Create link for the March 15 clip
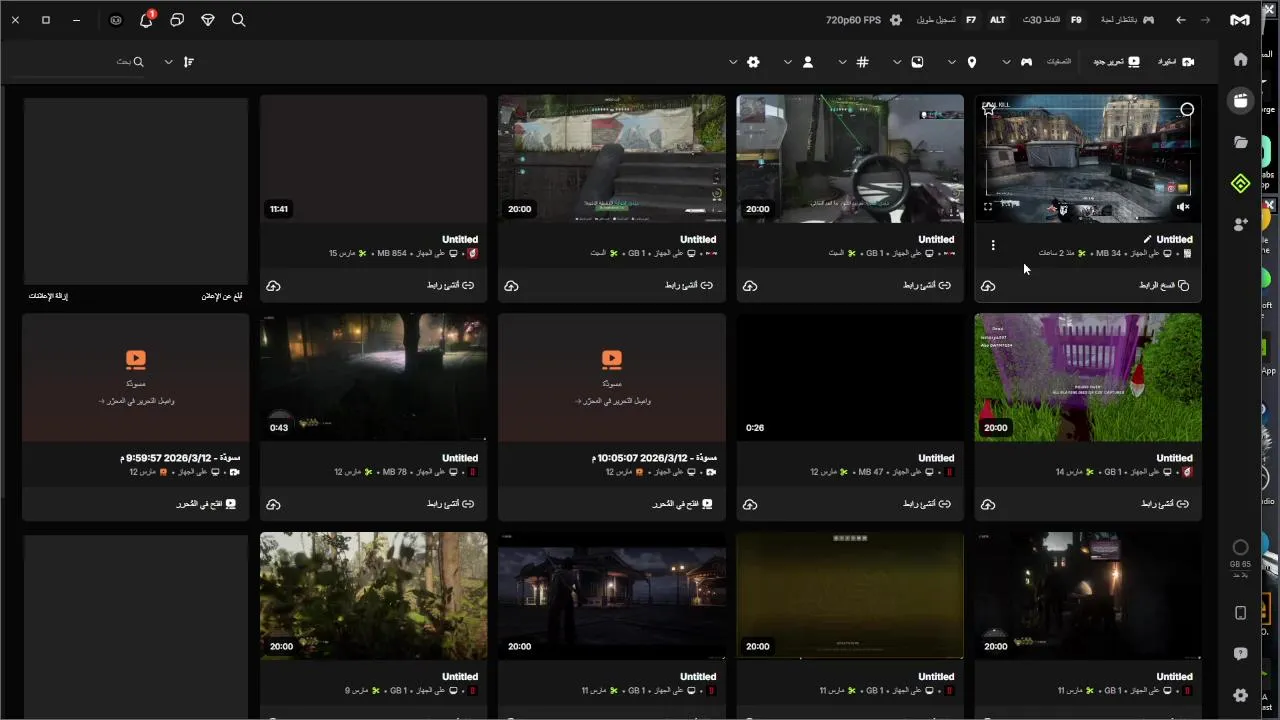 (450, 286)
